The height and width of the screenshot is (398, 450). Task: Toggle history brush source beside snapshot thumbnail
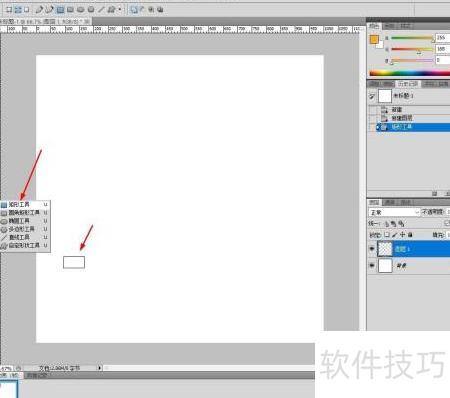[x=372, y=96]
